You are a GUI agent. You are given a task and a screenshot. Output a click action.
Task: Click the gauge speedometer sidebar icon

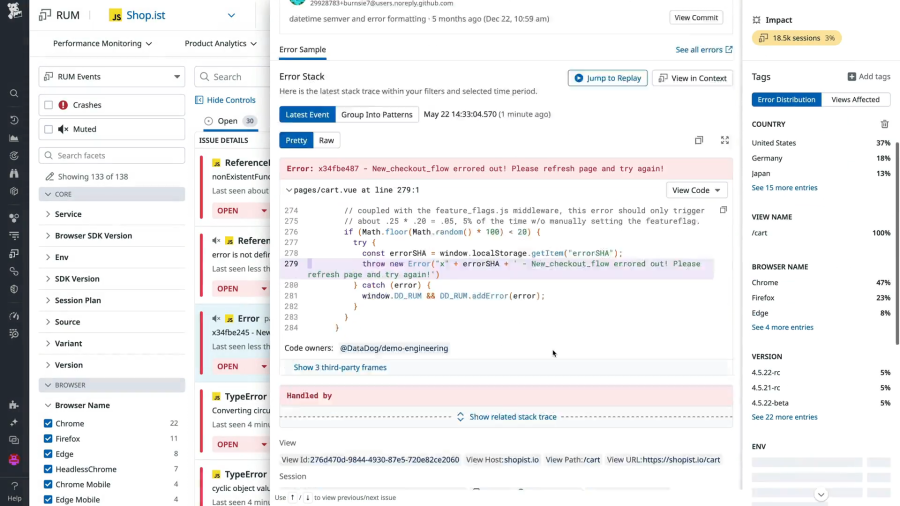(14, 316)
